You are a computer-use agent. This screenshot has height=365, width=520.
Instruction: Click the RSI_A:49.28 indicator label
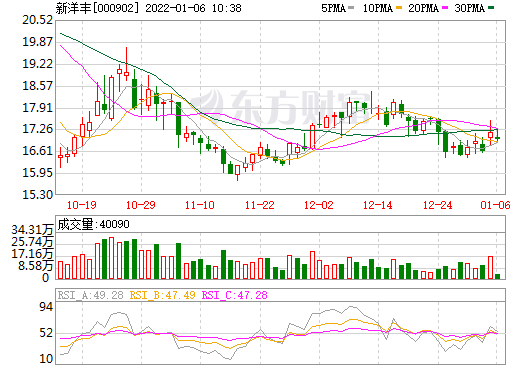(90, 295)
